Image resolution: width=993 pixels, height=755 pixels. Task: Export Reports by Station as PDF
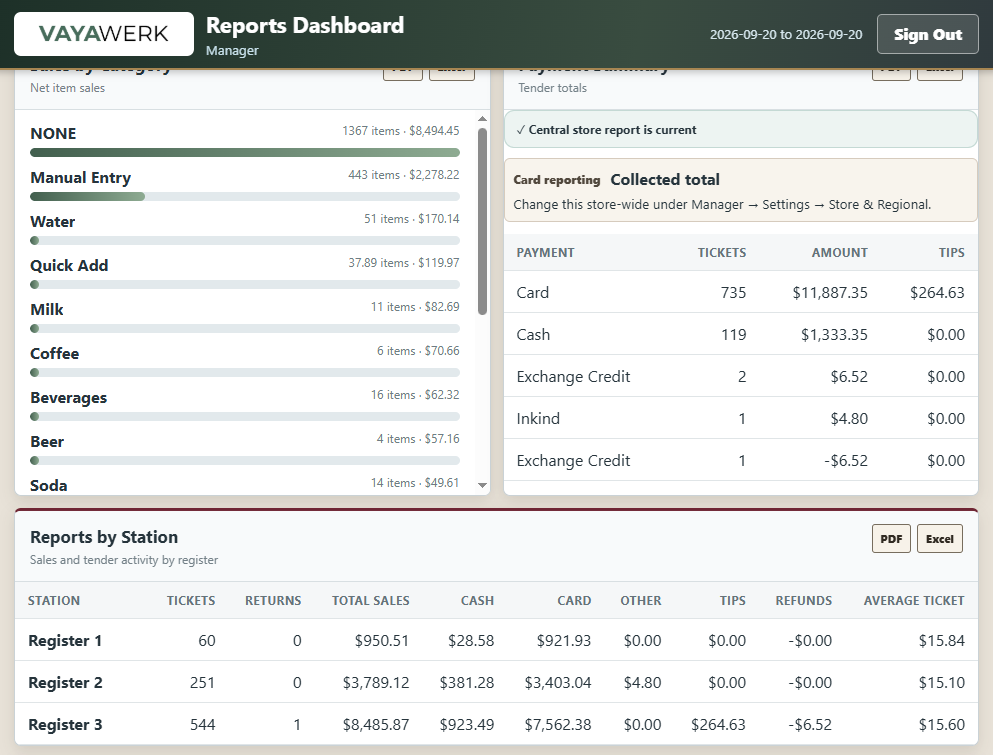click(x=891, y=538)
